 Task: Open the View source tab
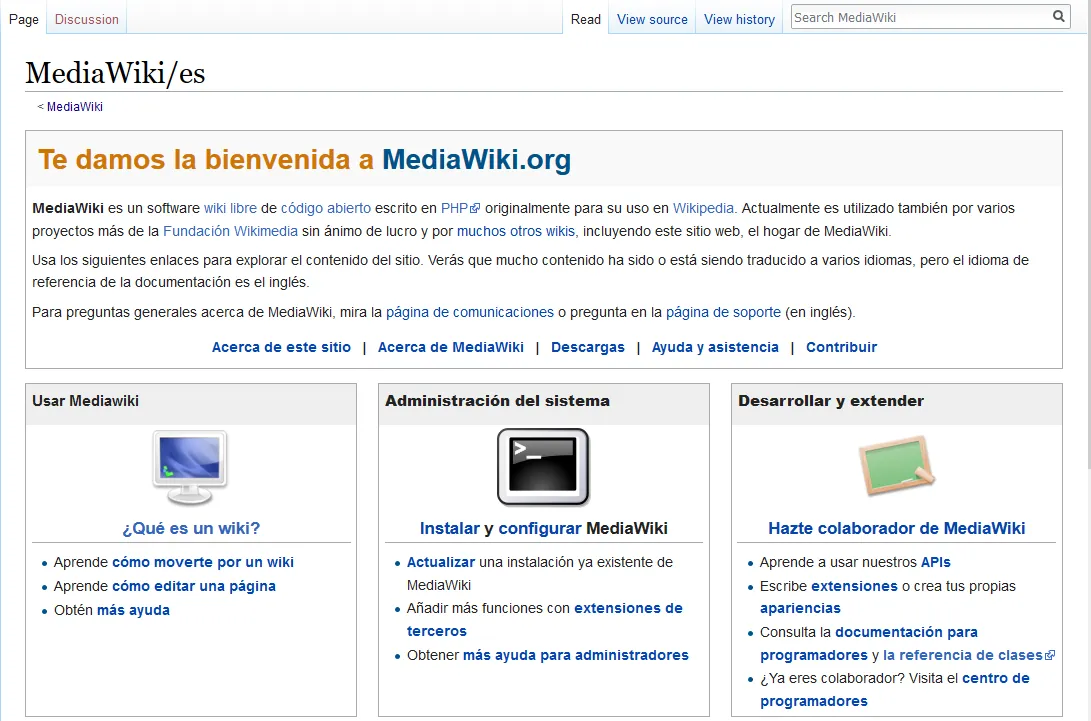pyautogui.click(x=652, y=19)
